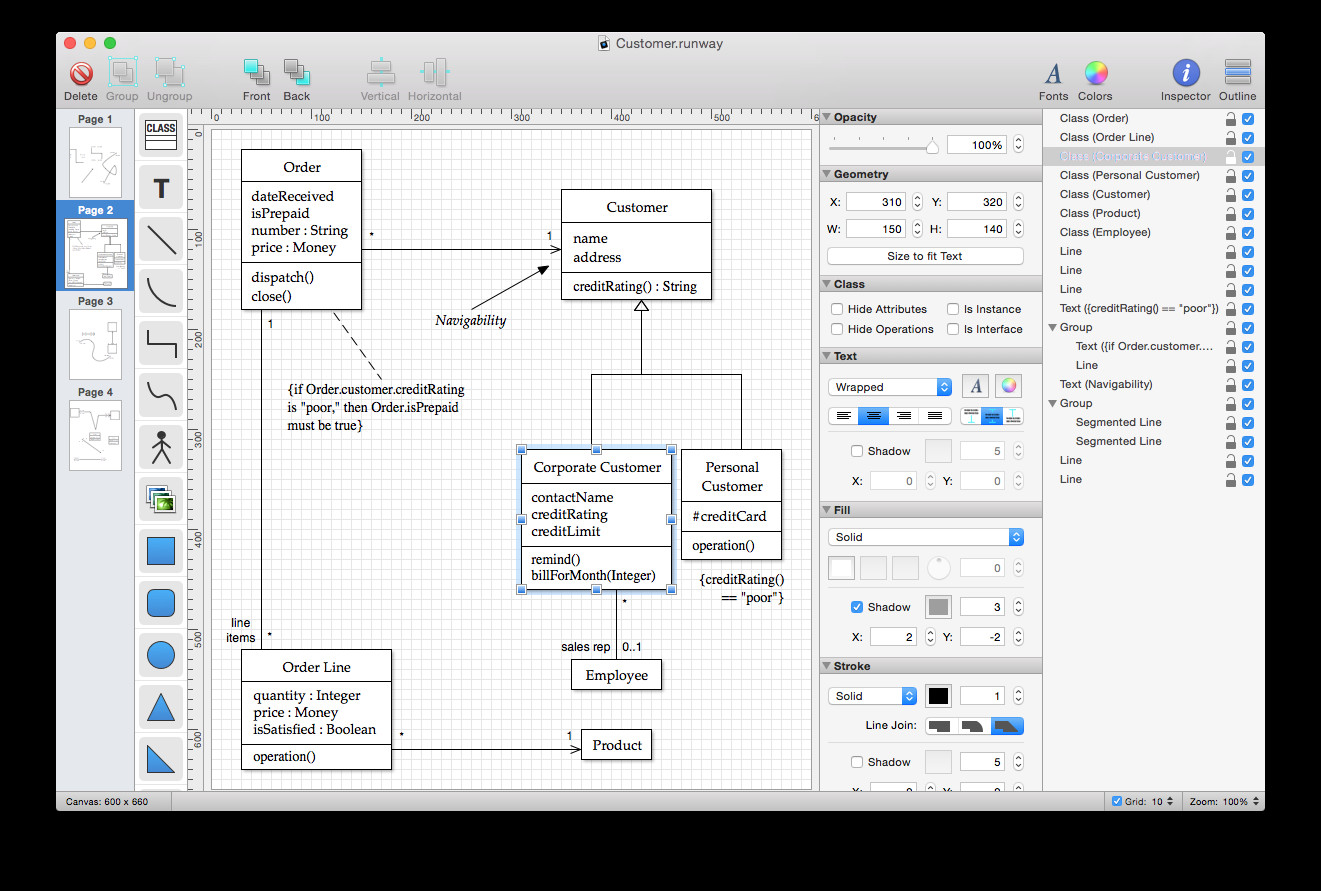Click the text font A button
This screenshot has height=891, width=1321.
click(976, 387)
